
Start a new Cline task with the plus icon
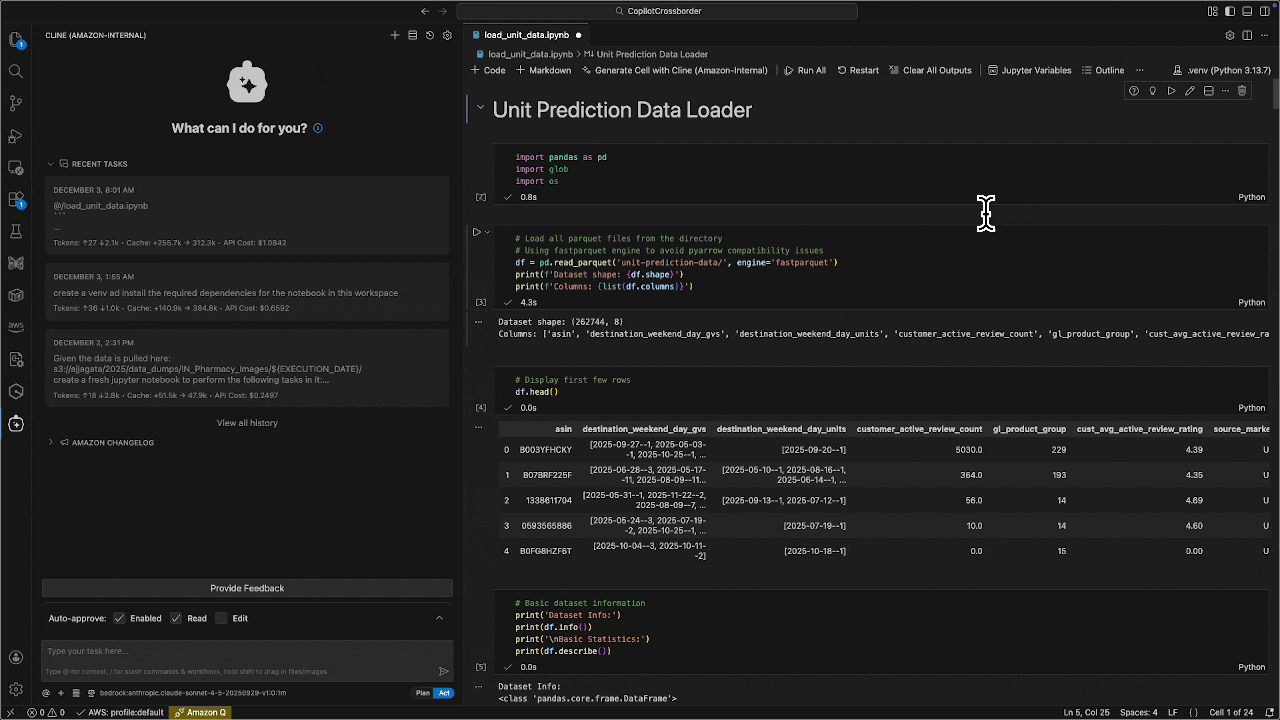click(x=395, y=35)
